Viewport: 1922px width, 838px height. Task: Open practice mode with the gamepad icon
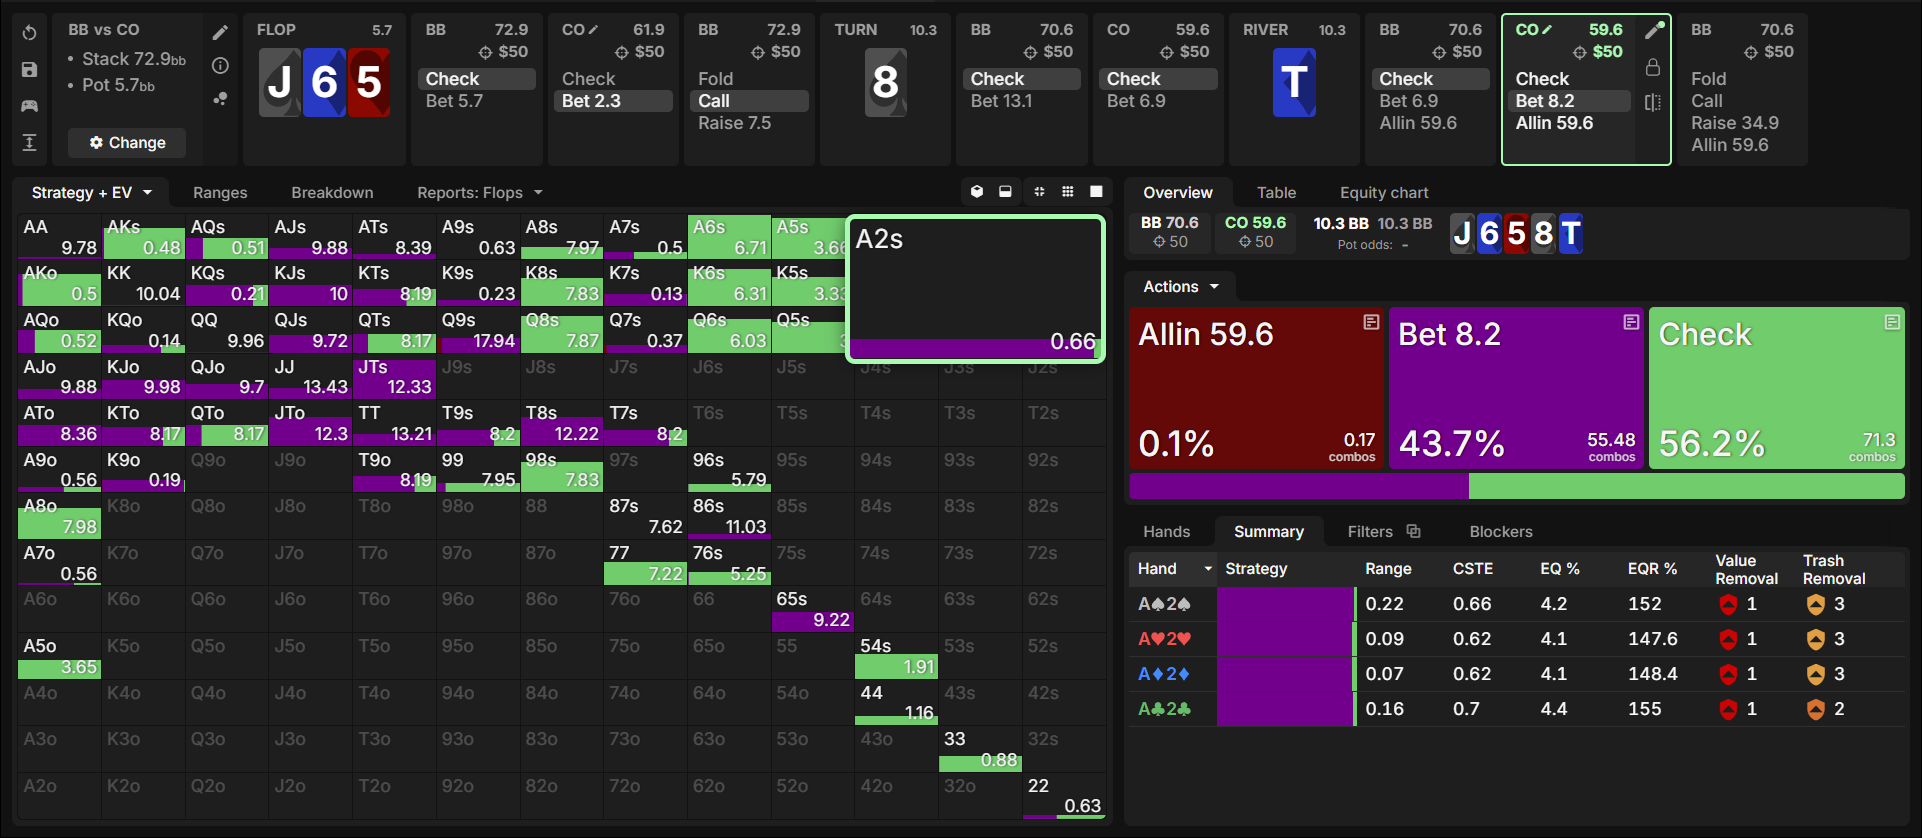(x=29, y=105)
